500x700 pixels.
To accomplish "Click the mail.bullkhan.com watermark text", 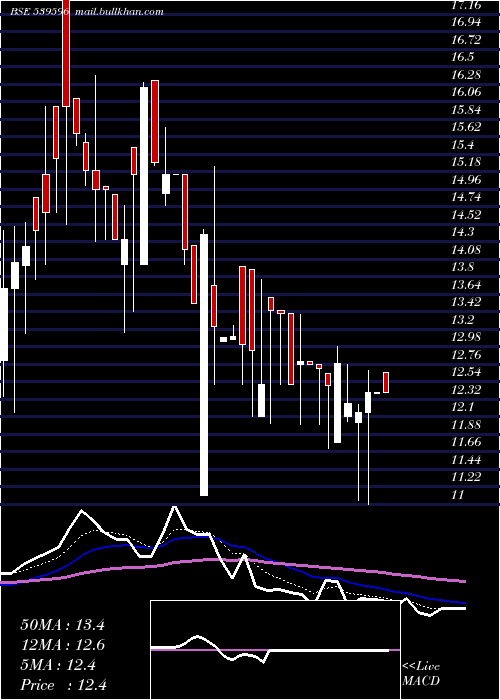I will [x=119, y=12].
